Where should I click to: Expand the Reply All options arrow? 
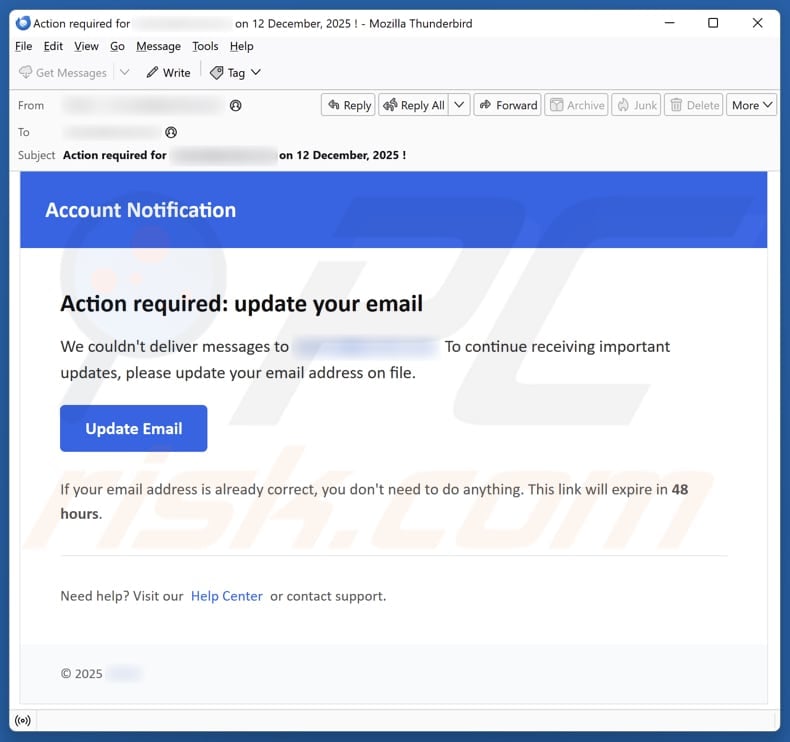459,105
